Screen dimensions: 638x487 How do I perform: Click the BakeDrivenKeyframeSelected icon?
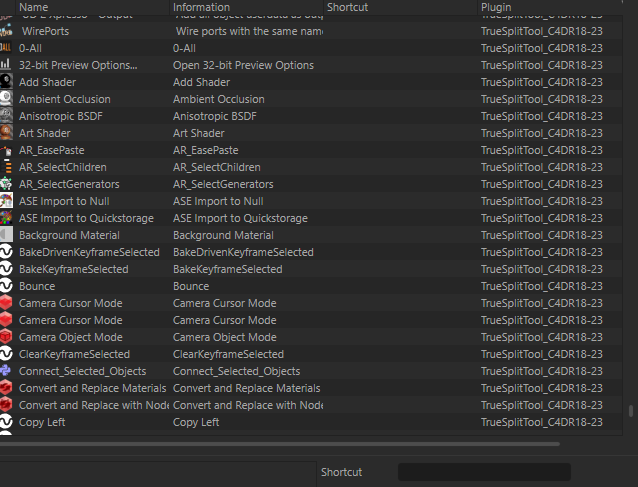pos(6,252)
